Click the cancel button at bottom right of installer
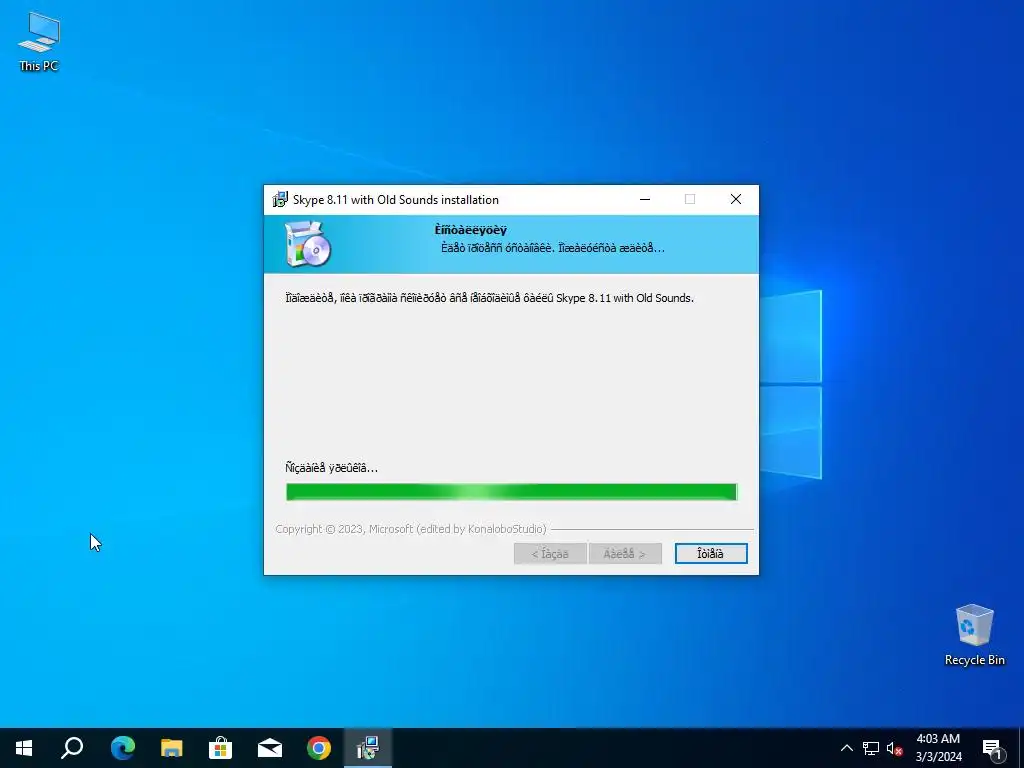The width and height of the screenshot is (1024, 768). 711,553
